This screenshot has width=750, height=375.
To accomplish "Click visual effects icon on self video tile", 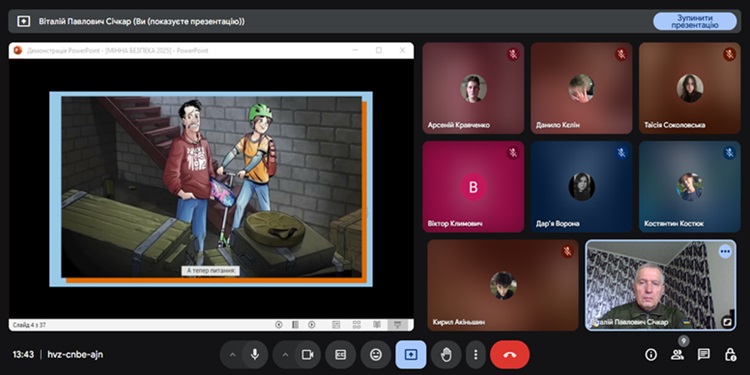I will coord(727,323).
